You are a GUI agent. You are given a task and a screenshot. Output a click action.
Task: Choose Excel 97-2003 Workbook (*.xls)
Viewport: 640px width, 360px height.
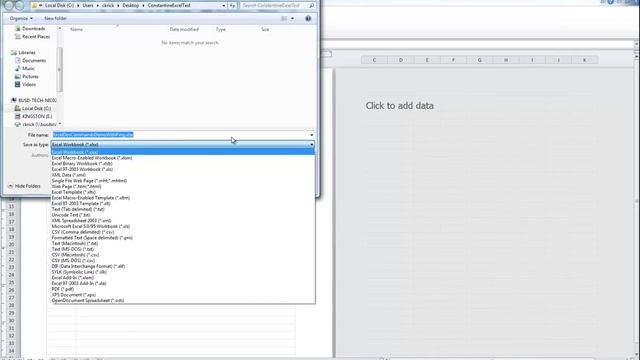[182, 169]
